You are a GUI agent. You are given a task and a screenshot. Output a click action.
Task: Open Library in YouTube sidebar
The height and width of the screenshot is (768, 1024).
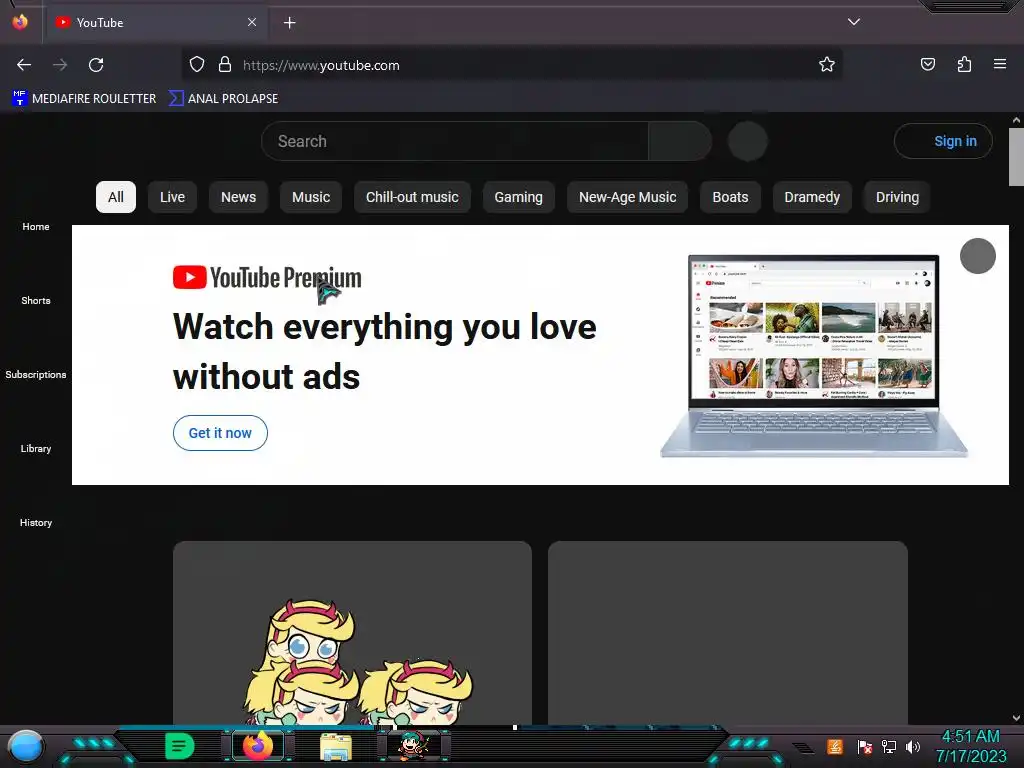[36, 448]
